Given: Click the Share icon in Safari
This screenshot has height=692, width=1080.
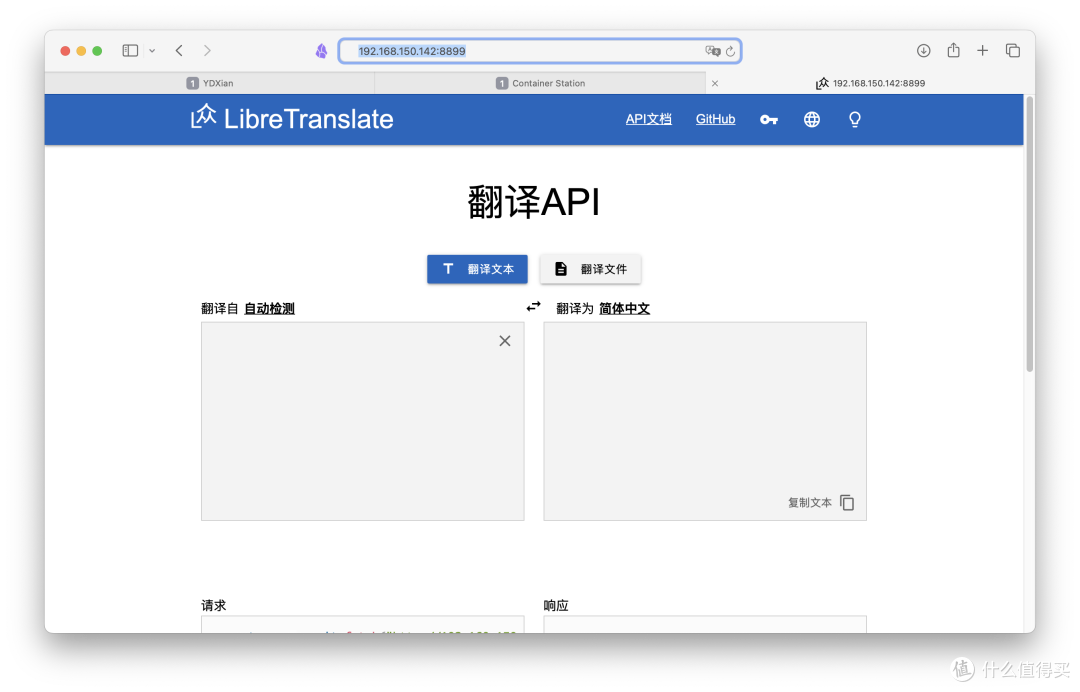Looking at the screenshot, I should click(953, 50).
